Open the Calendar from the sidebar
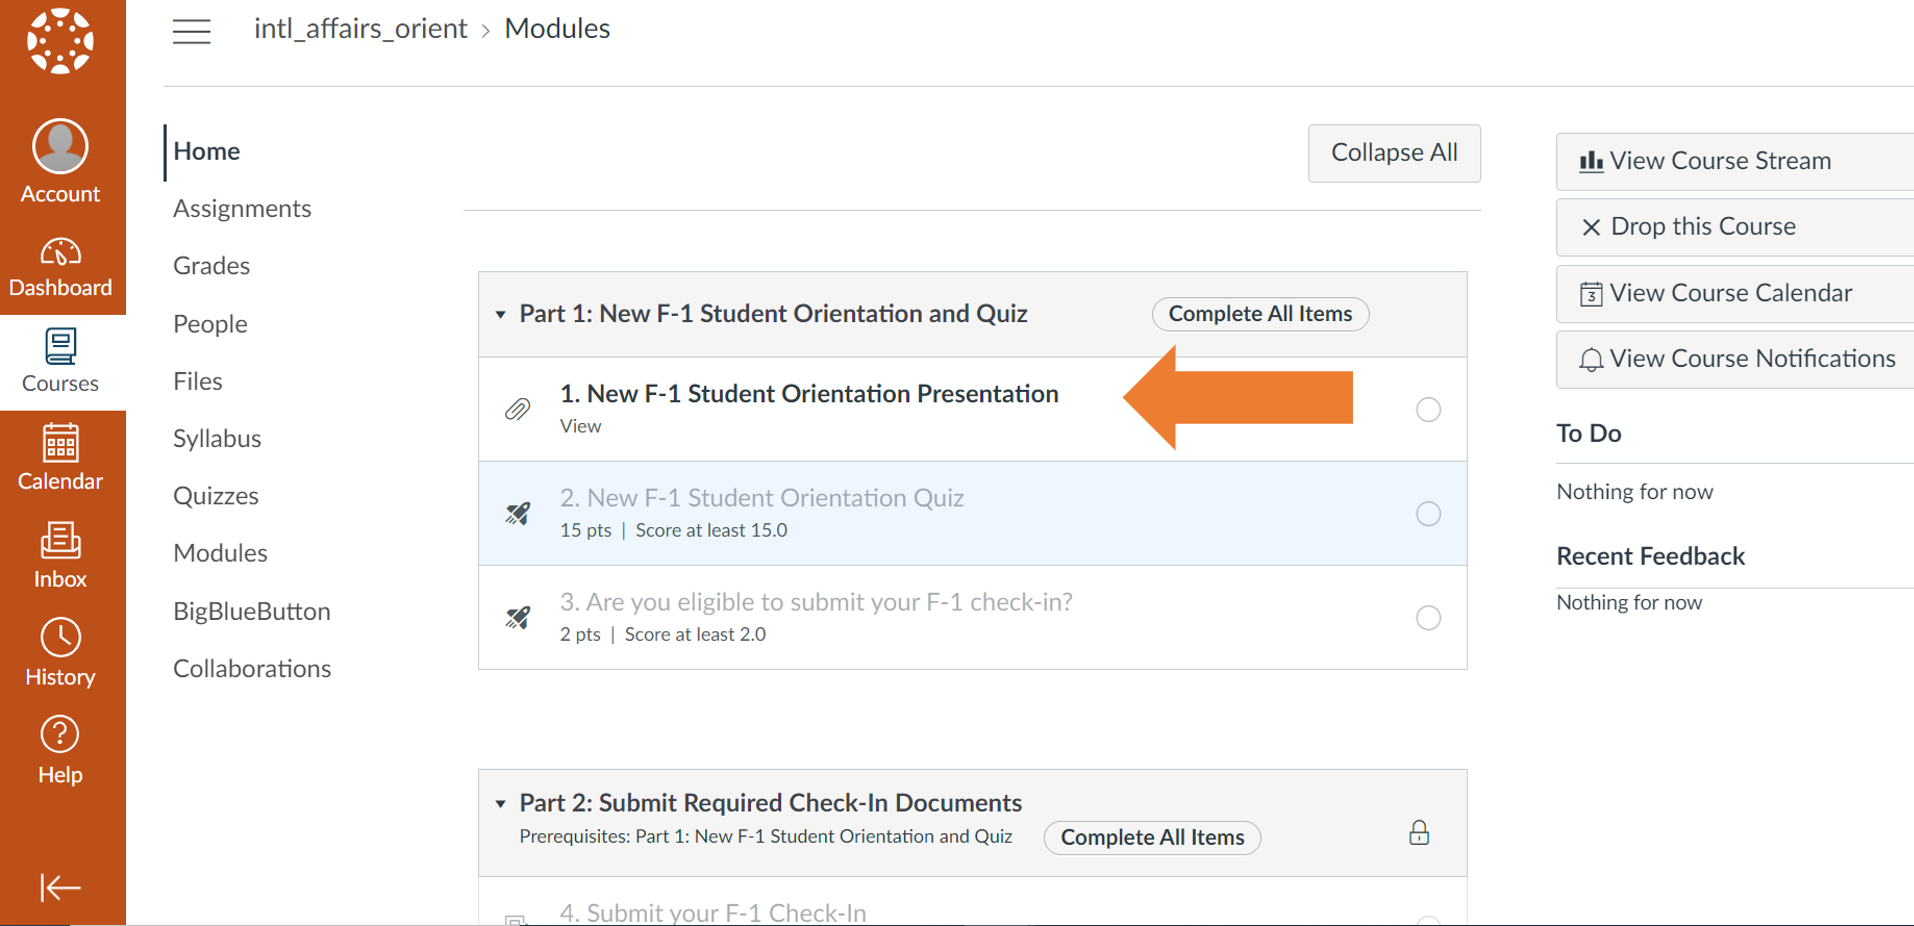 click(x=60, y=458)
